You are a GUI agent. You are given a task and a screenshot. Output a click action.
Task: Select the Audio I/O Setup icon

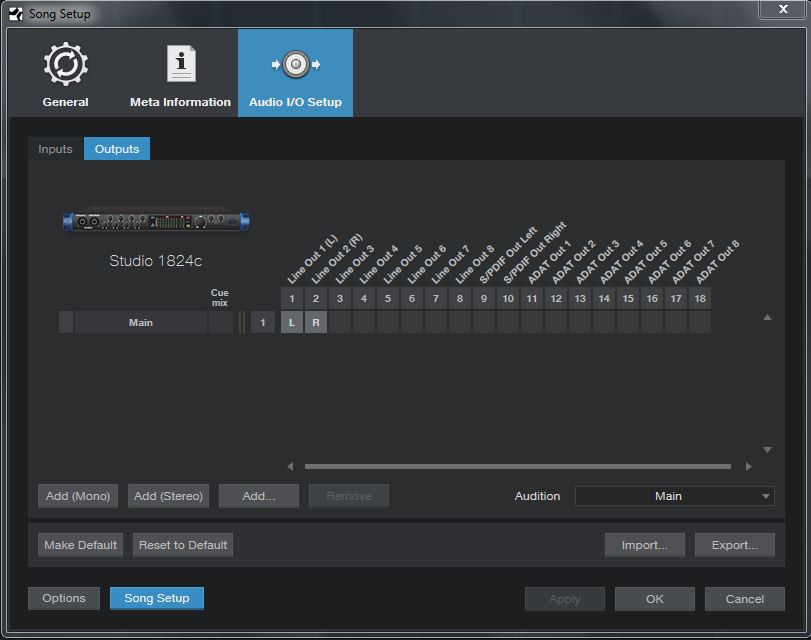coord(295,65)
